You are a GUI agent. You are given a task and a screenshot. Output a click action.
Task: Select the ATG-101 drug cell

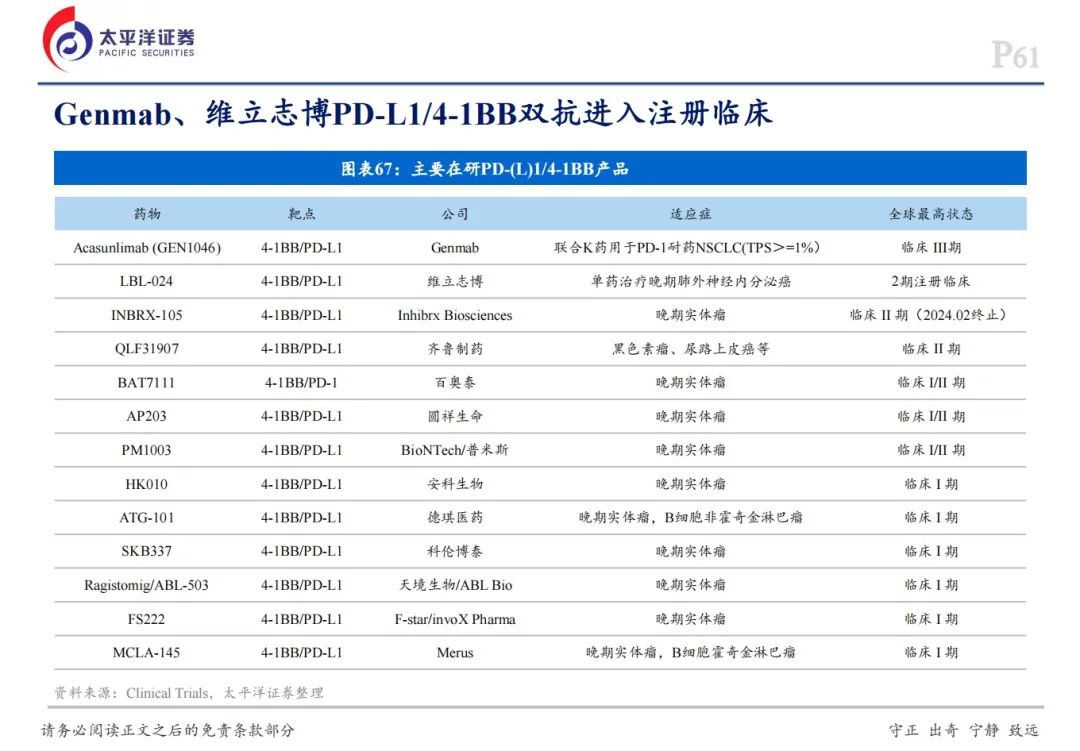coord(147,517)
